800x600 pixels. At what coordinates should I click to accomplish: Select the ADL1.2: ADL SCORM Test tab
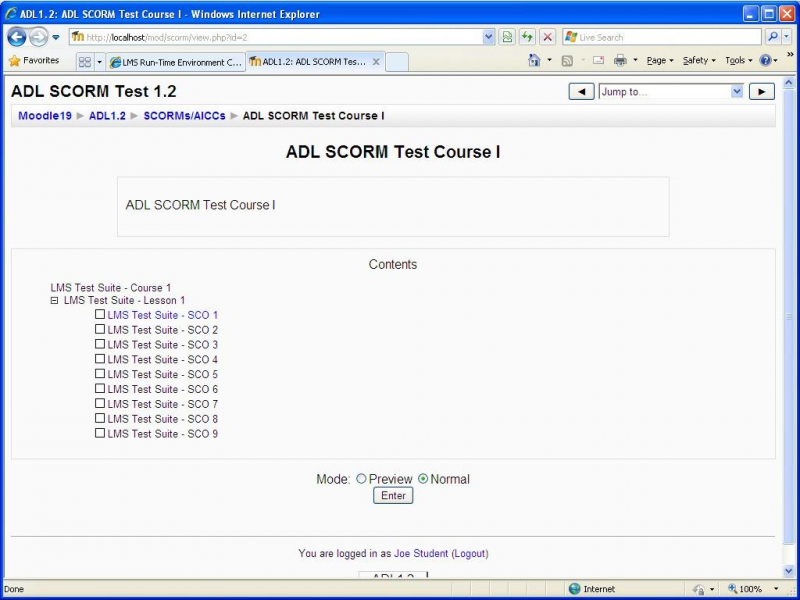(309, 62)
